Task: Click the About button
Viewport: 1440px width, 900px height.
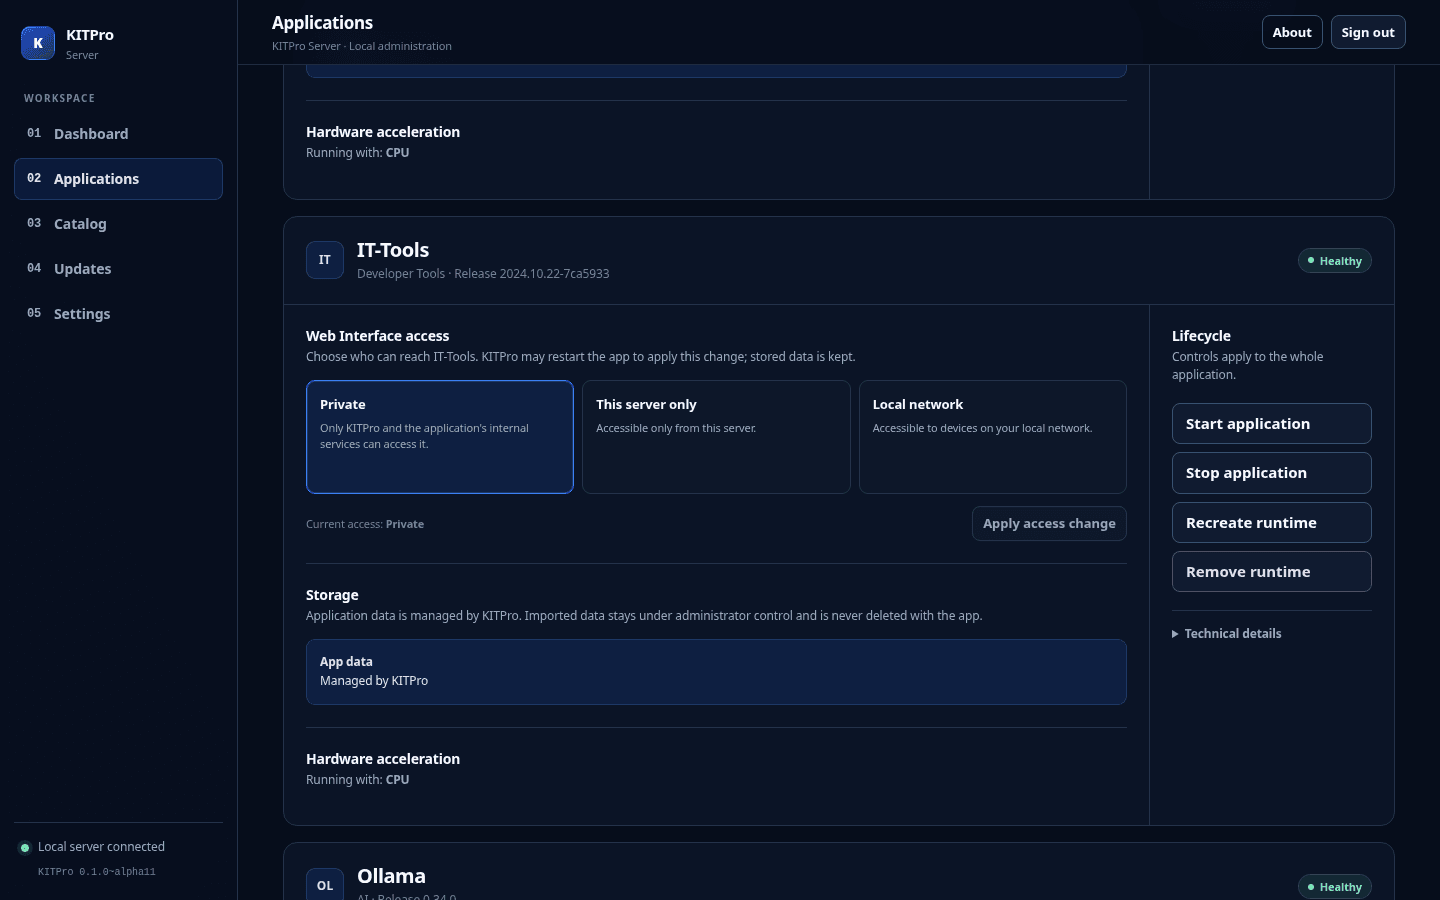Action: coord(1292,32)
